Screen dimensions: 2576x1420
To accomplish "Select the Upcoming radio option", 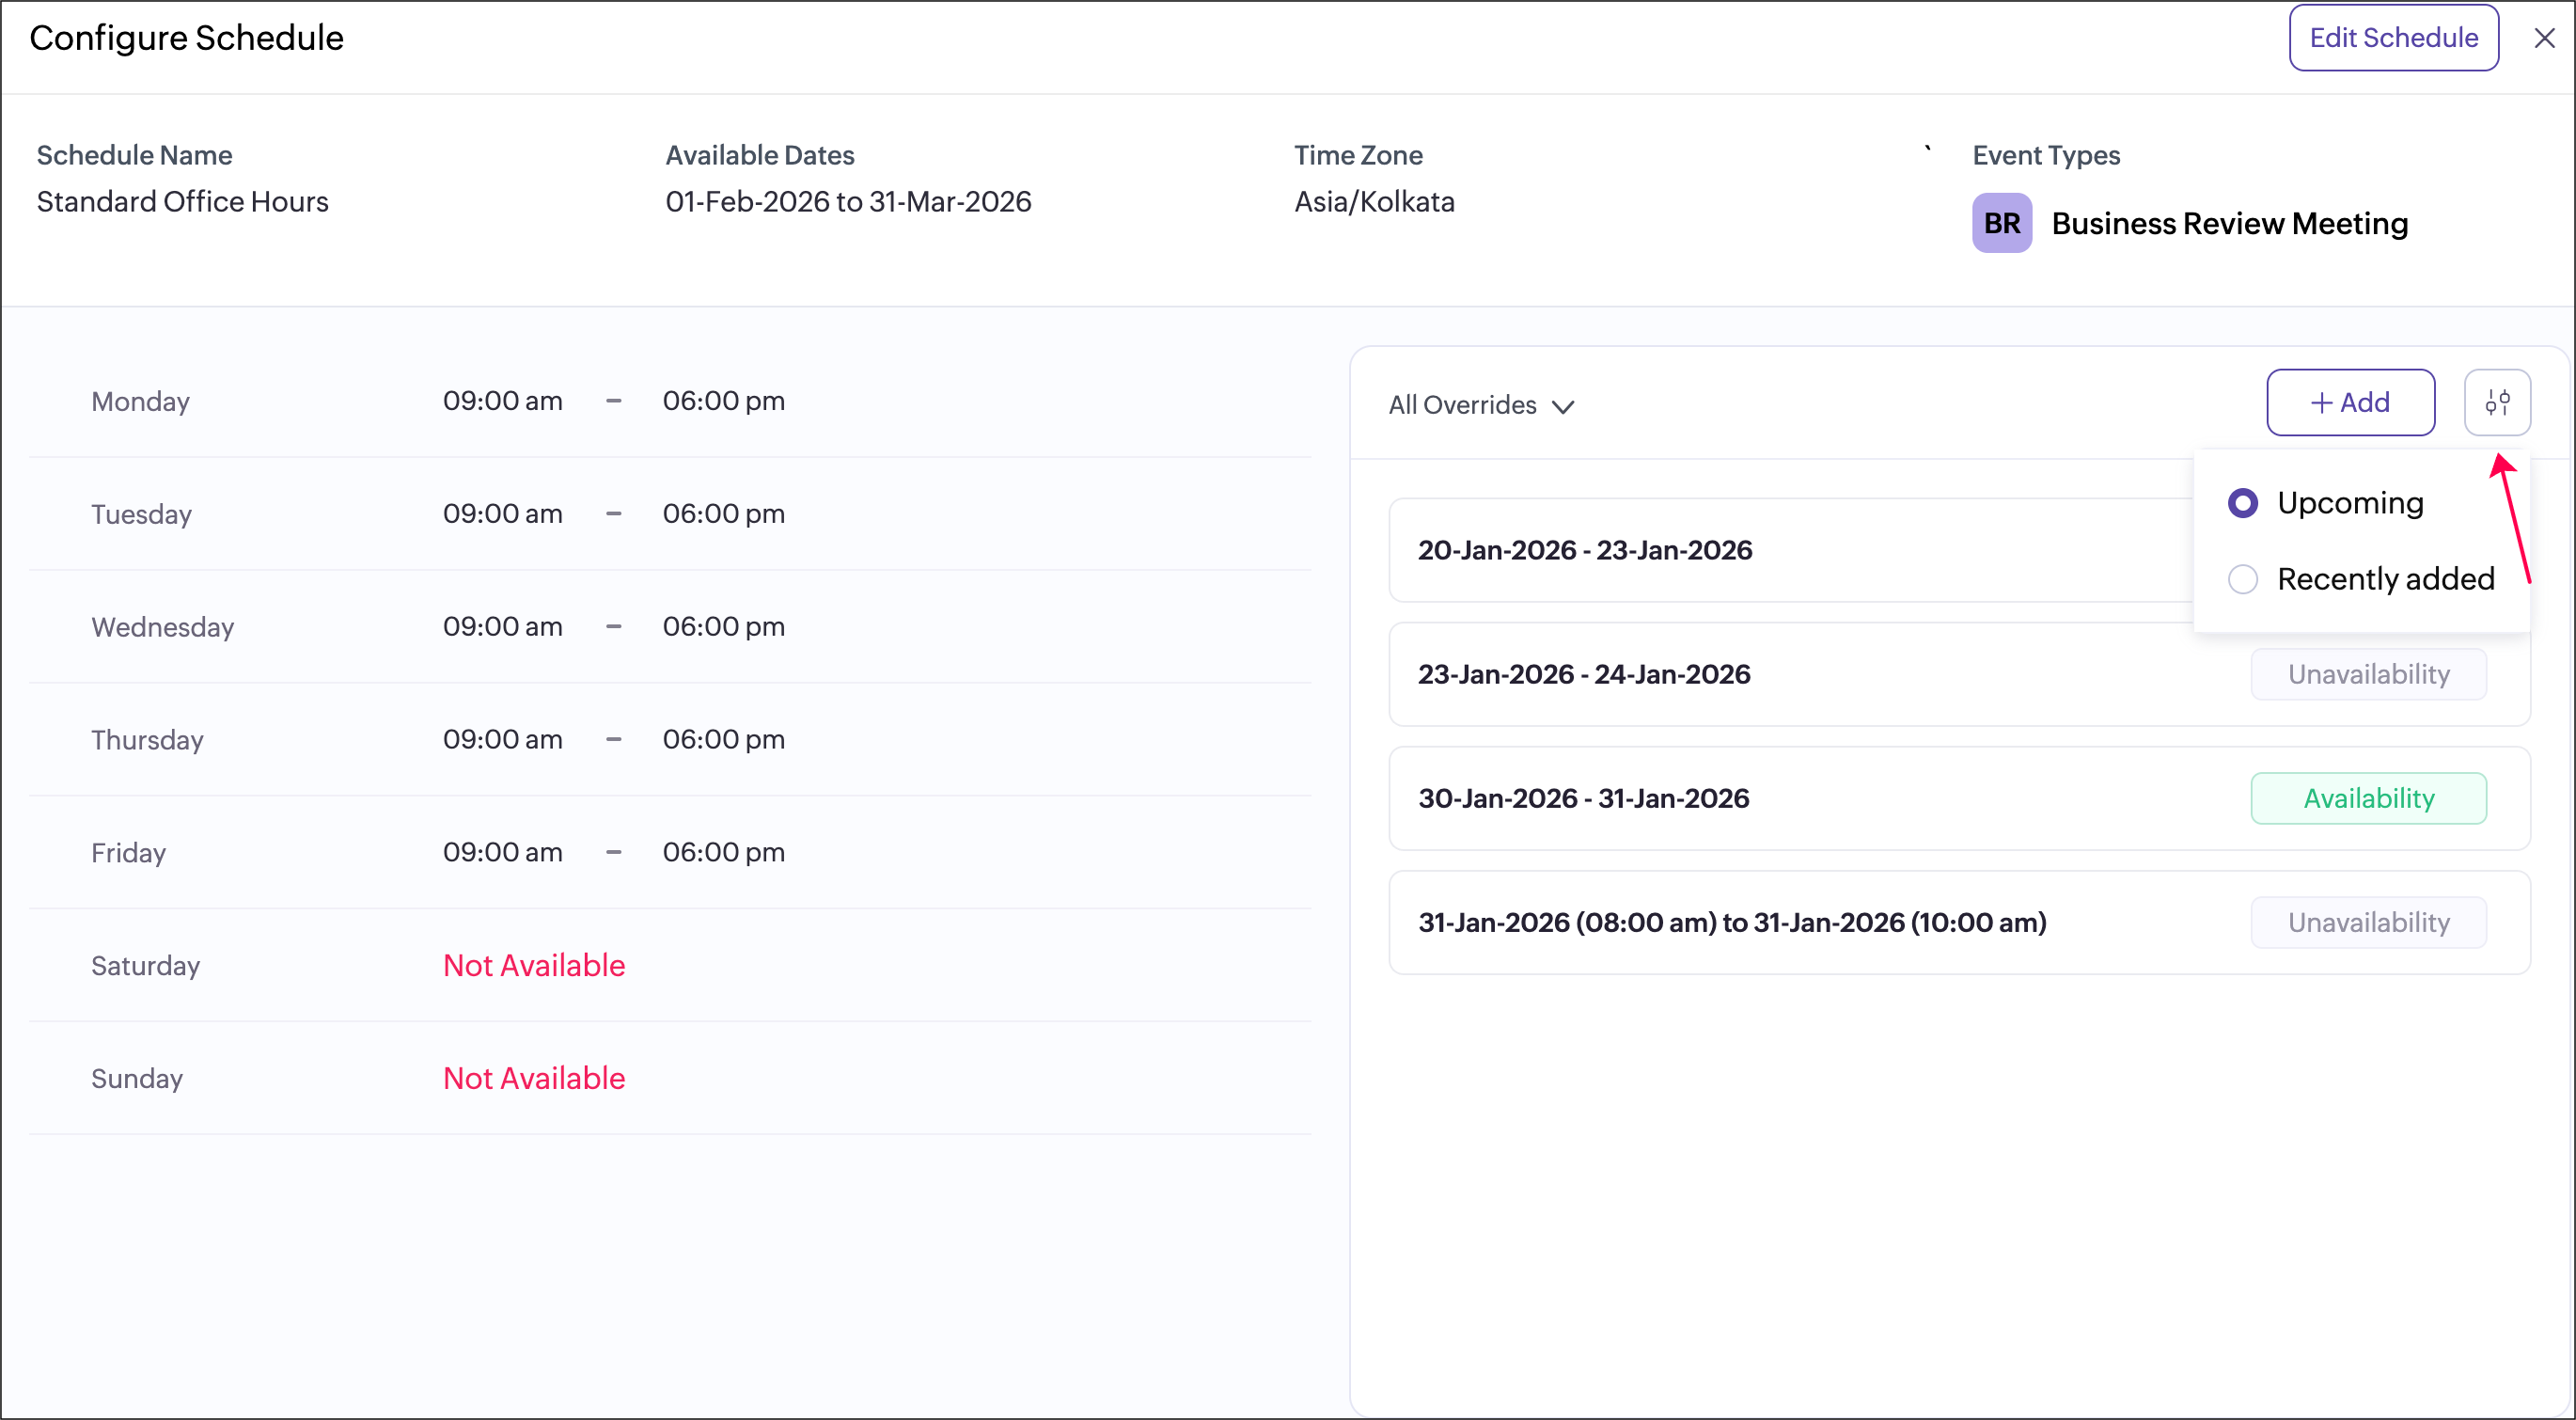I will pos(2243,503).
